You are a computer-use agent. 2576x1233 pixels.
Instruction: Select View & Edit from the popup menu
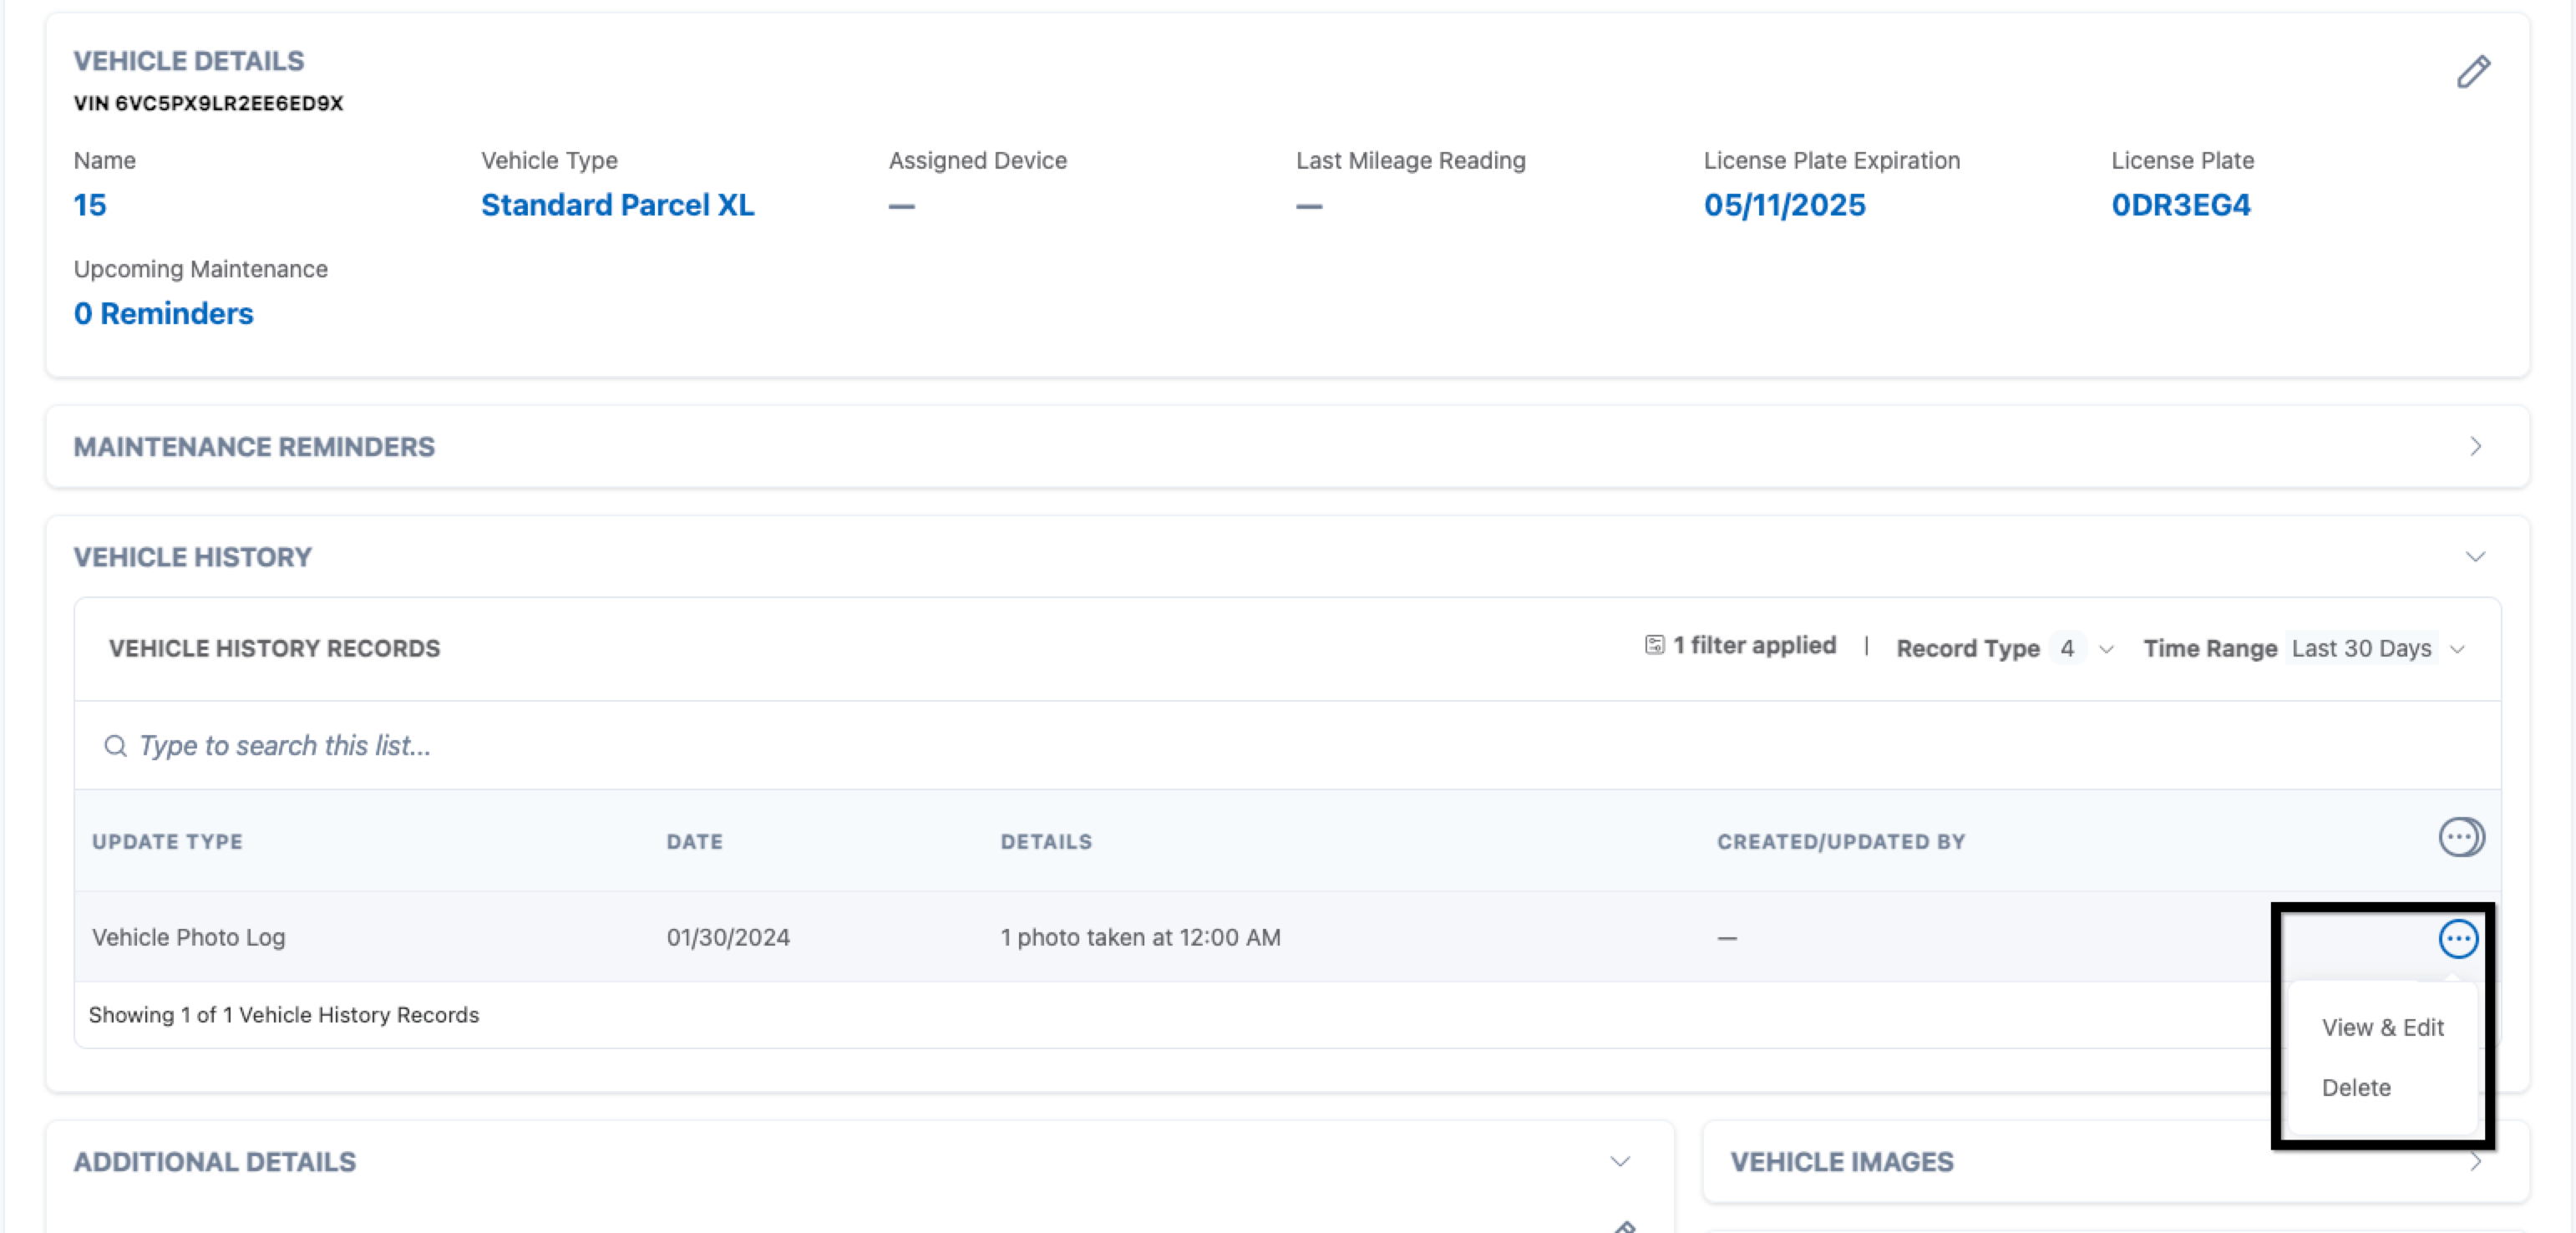(2382, 1027)
